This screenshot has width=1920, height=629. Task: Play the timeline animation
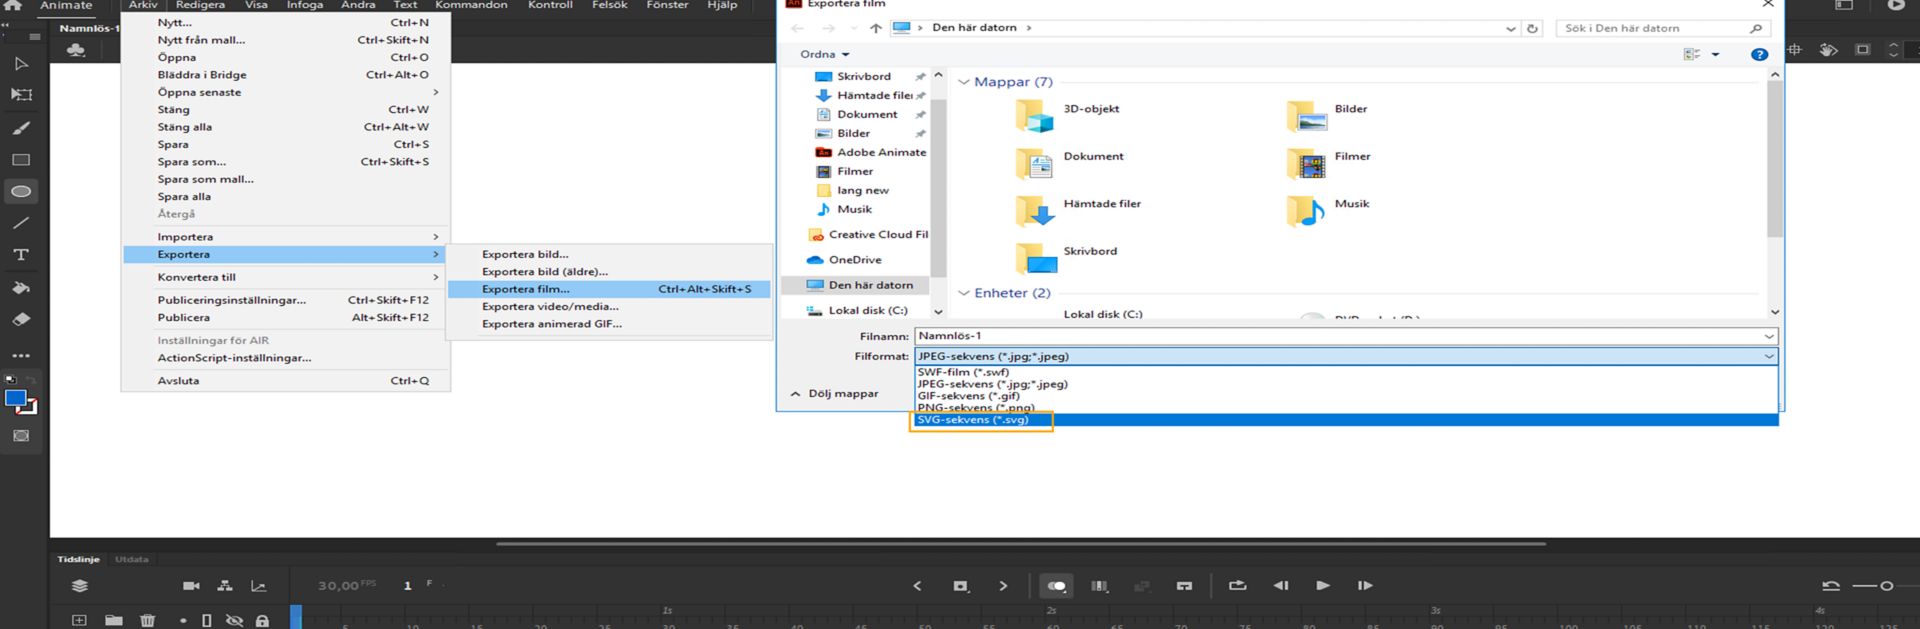(1323, 586)
